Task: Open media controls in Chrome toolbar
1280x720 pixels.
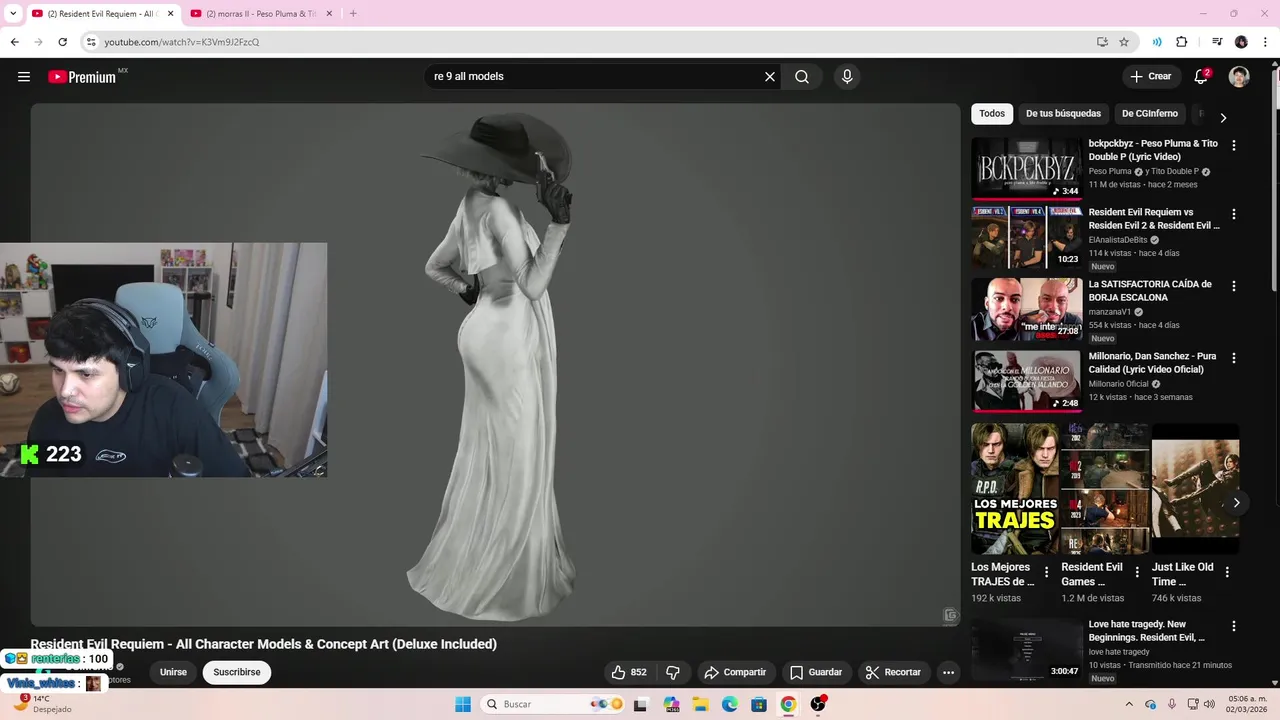Action: (1217, 42)
